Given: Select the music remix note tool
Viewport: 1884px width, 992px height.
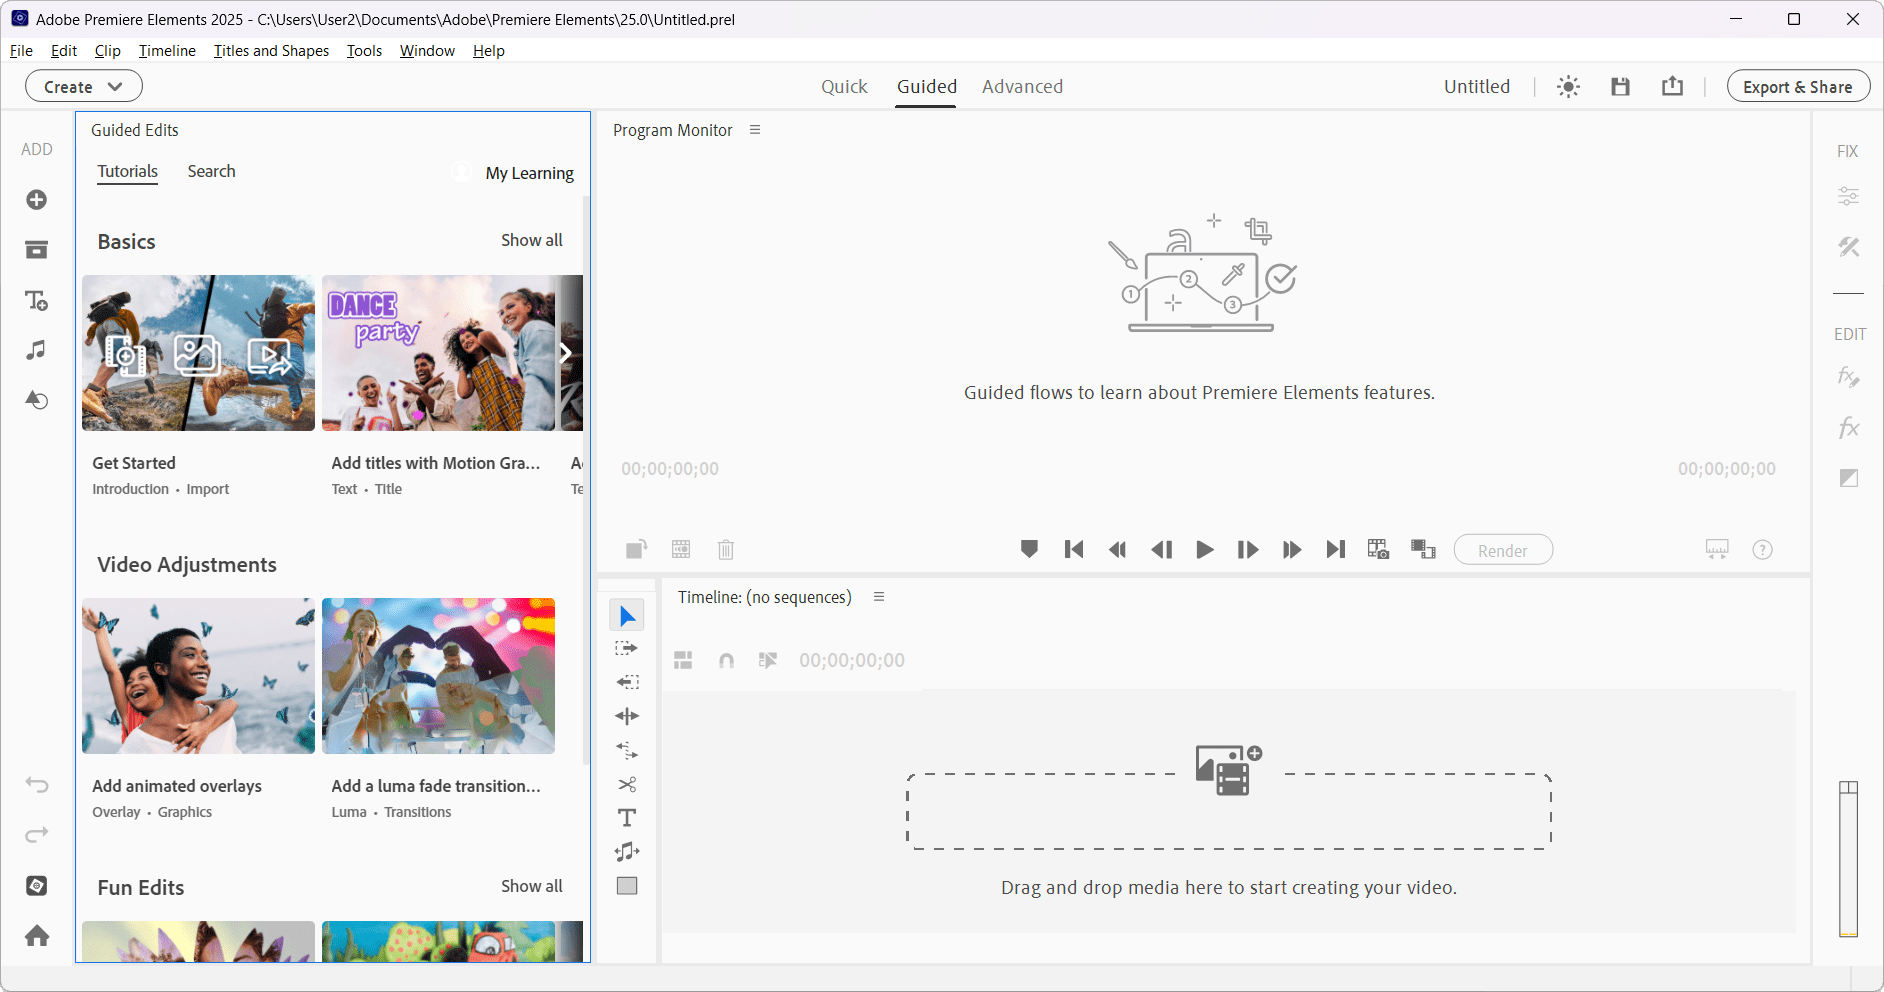Looking at the screenshot, I should (x=627, y=852).
